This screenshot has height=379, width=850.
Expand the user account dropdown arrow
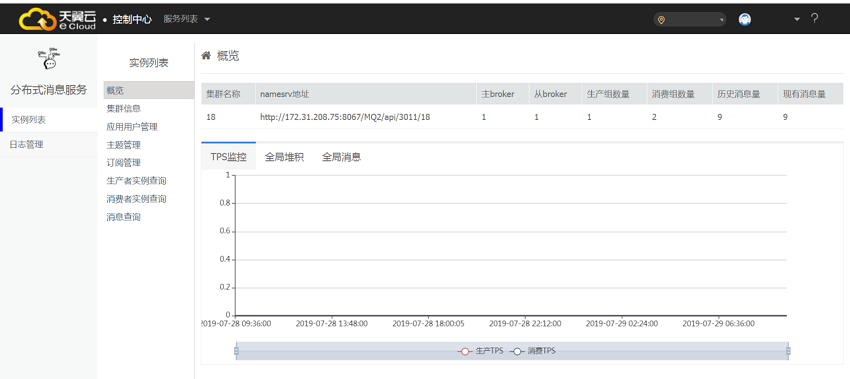[797, 20]
